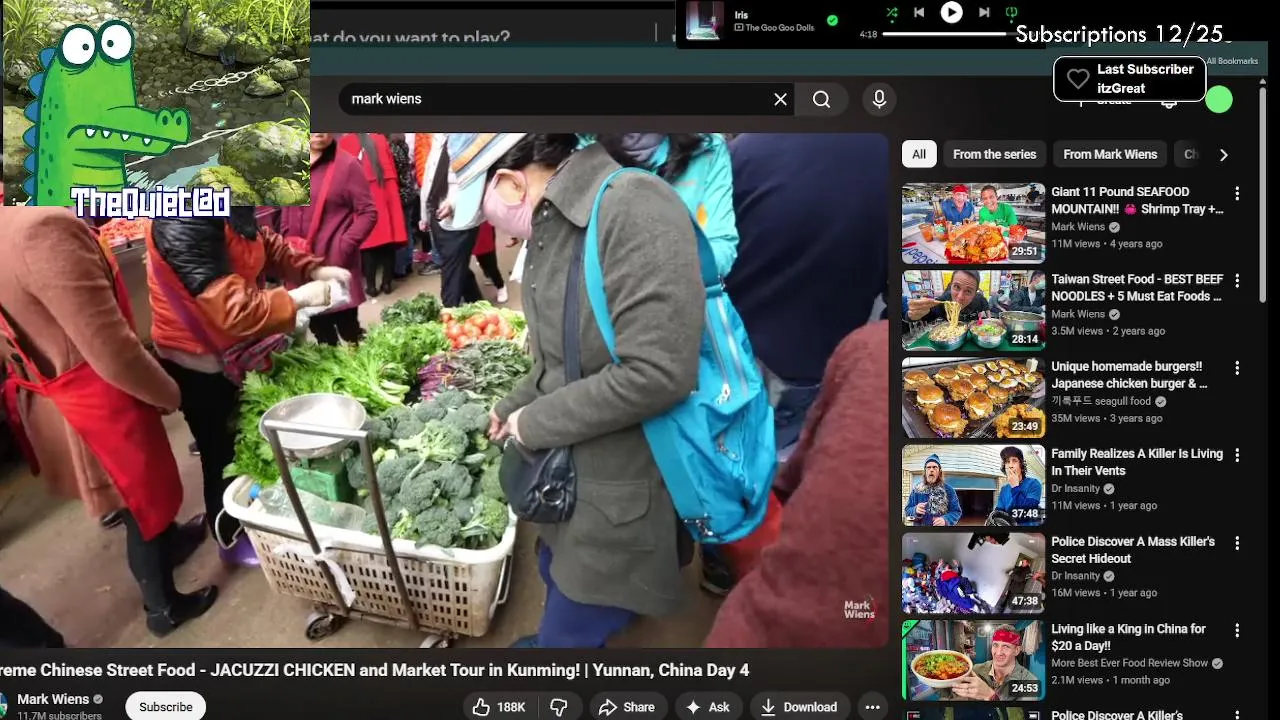Open options menu for Taiwan Street Food video
Image resolution: width=1280 pixels, height=720 pixels.
point(1237,281)
